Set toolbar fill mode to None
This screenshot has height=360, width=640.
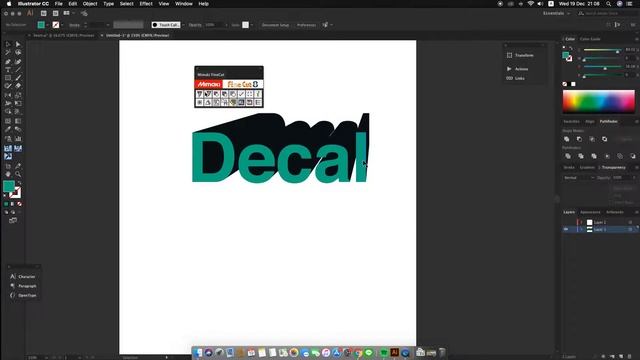coord(19,204)
